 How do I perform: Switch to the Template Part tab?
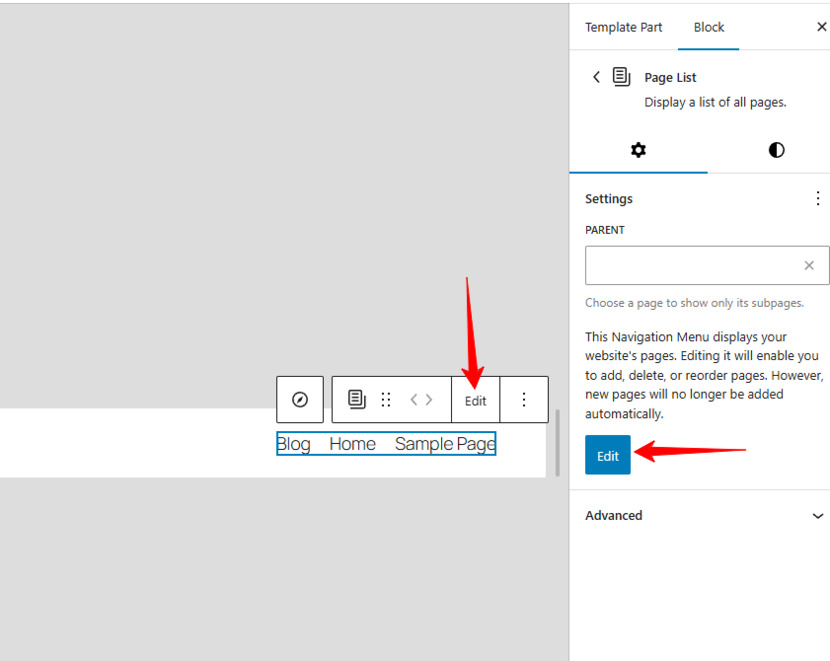(624, 28)
